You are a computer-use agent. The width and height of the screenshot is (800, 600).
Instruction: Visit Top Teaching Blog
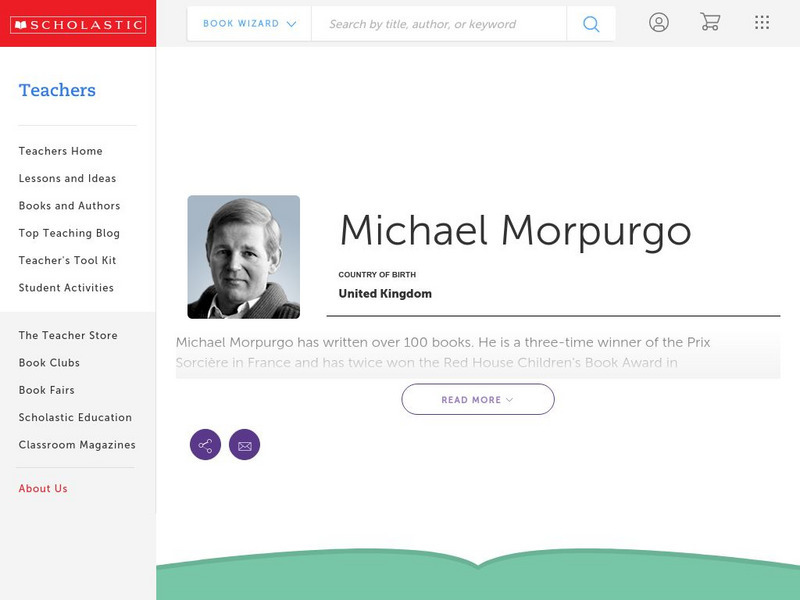pos(69,233)
